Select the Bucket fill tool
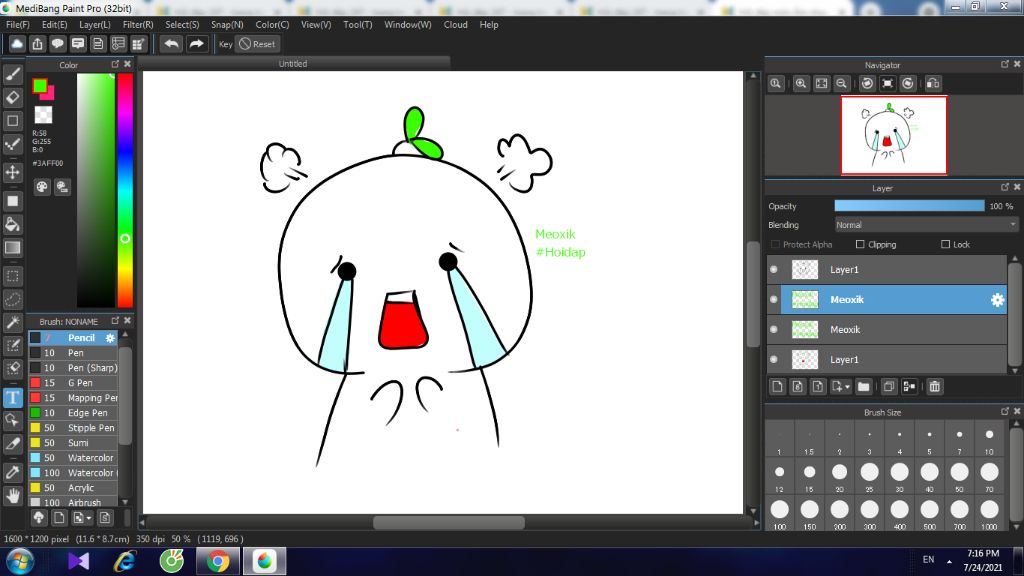The height and width of the screenshot is (576, 1024). point(13,223)
